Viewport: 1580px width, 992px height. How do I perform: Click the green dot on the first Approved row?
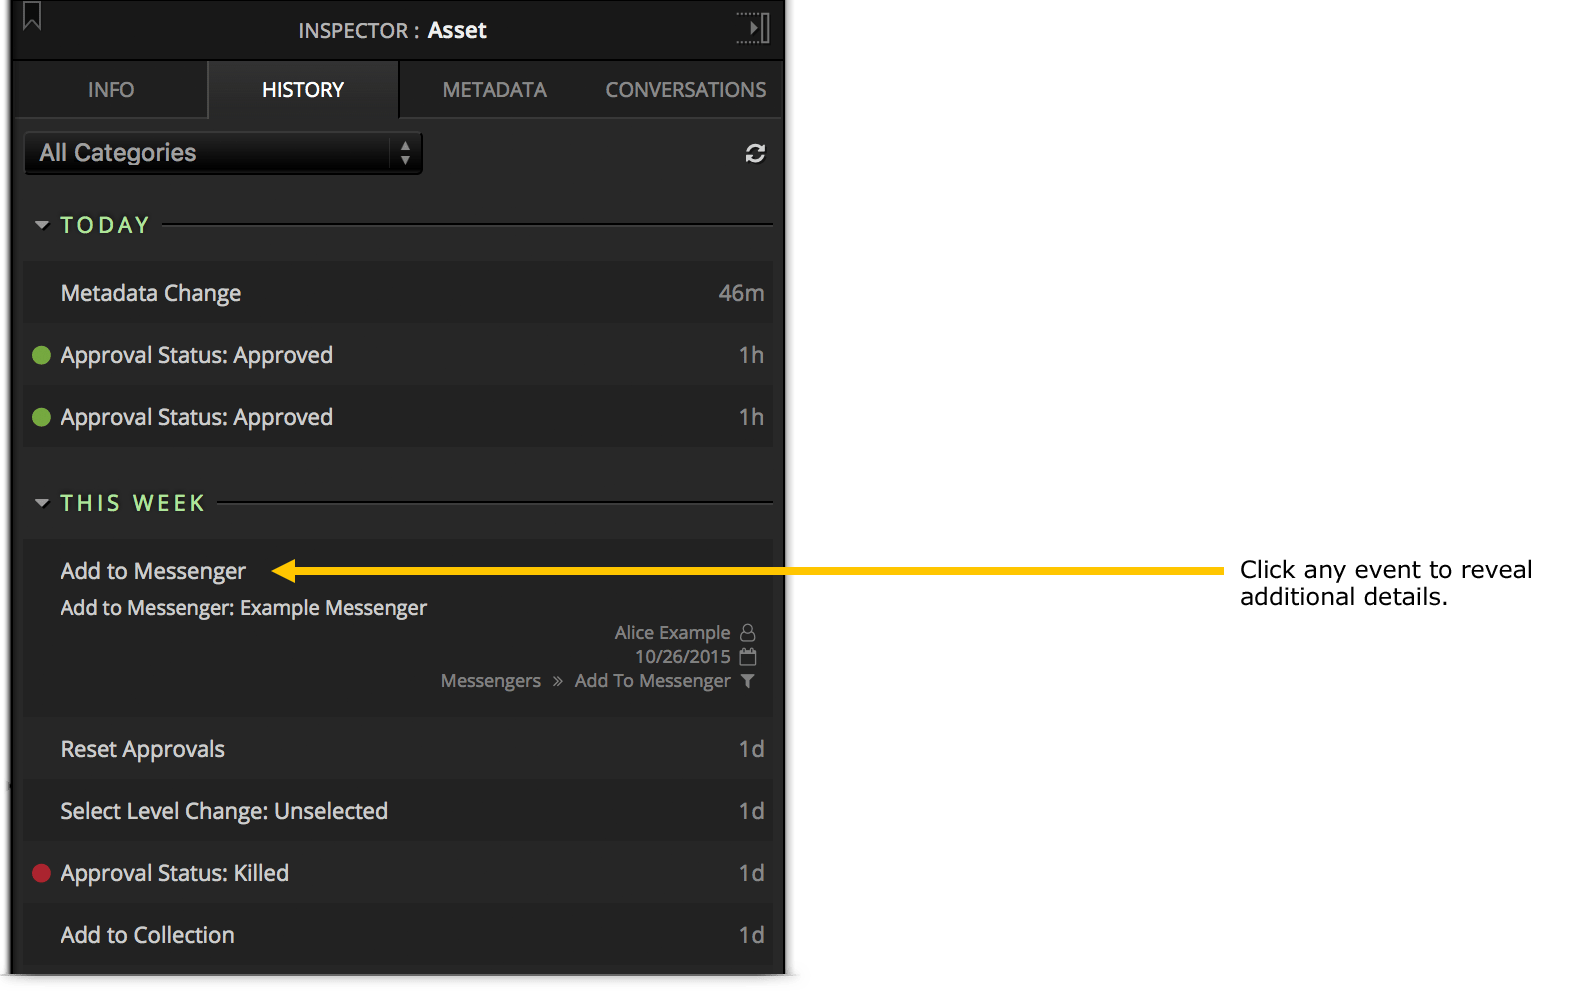(x=41, y=355)
